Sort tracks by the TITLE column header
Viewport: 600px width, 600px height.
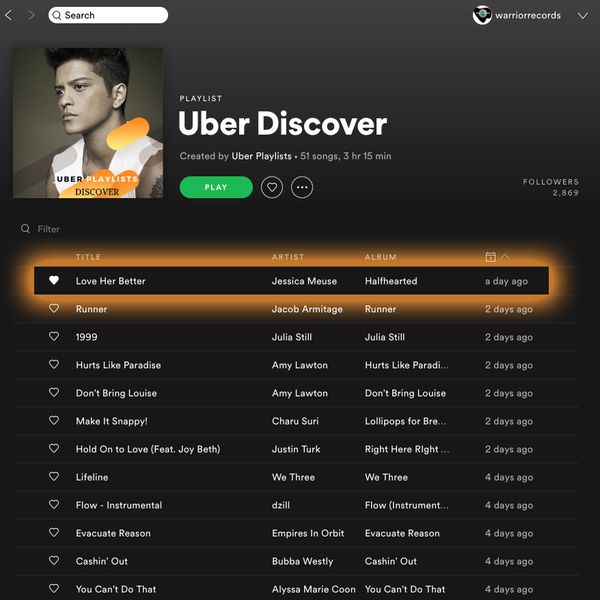pos(88,257)
